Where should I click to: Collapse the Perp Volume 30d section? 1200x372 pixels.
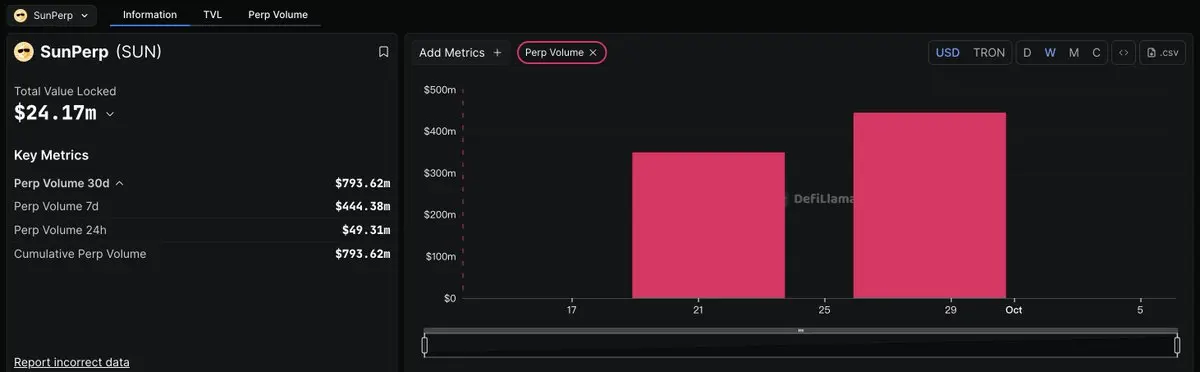pyautogui.click(x=119, y=183)
